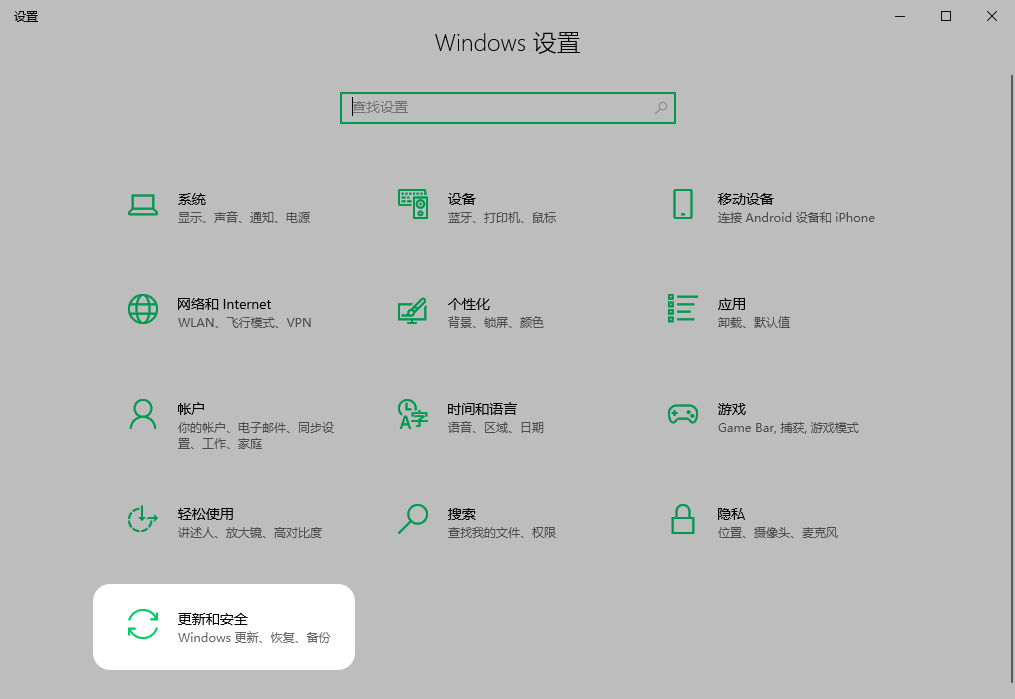Click text Game Bar, 捕获, 游戏模式
1015x699 pixels.
(788, 427)
